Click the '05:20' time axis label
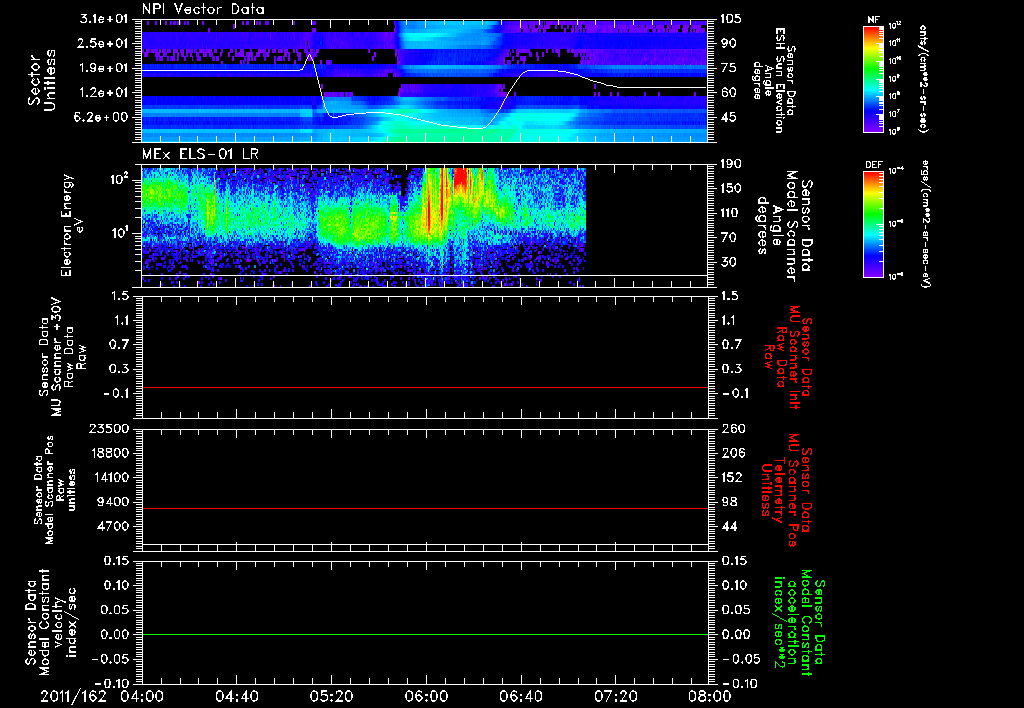Image resolution: width=1024 pixels, height=708 pixels. 332,696
